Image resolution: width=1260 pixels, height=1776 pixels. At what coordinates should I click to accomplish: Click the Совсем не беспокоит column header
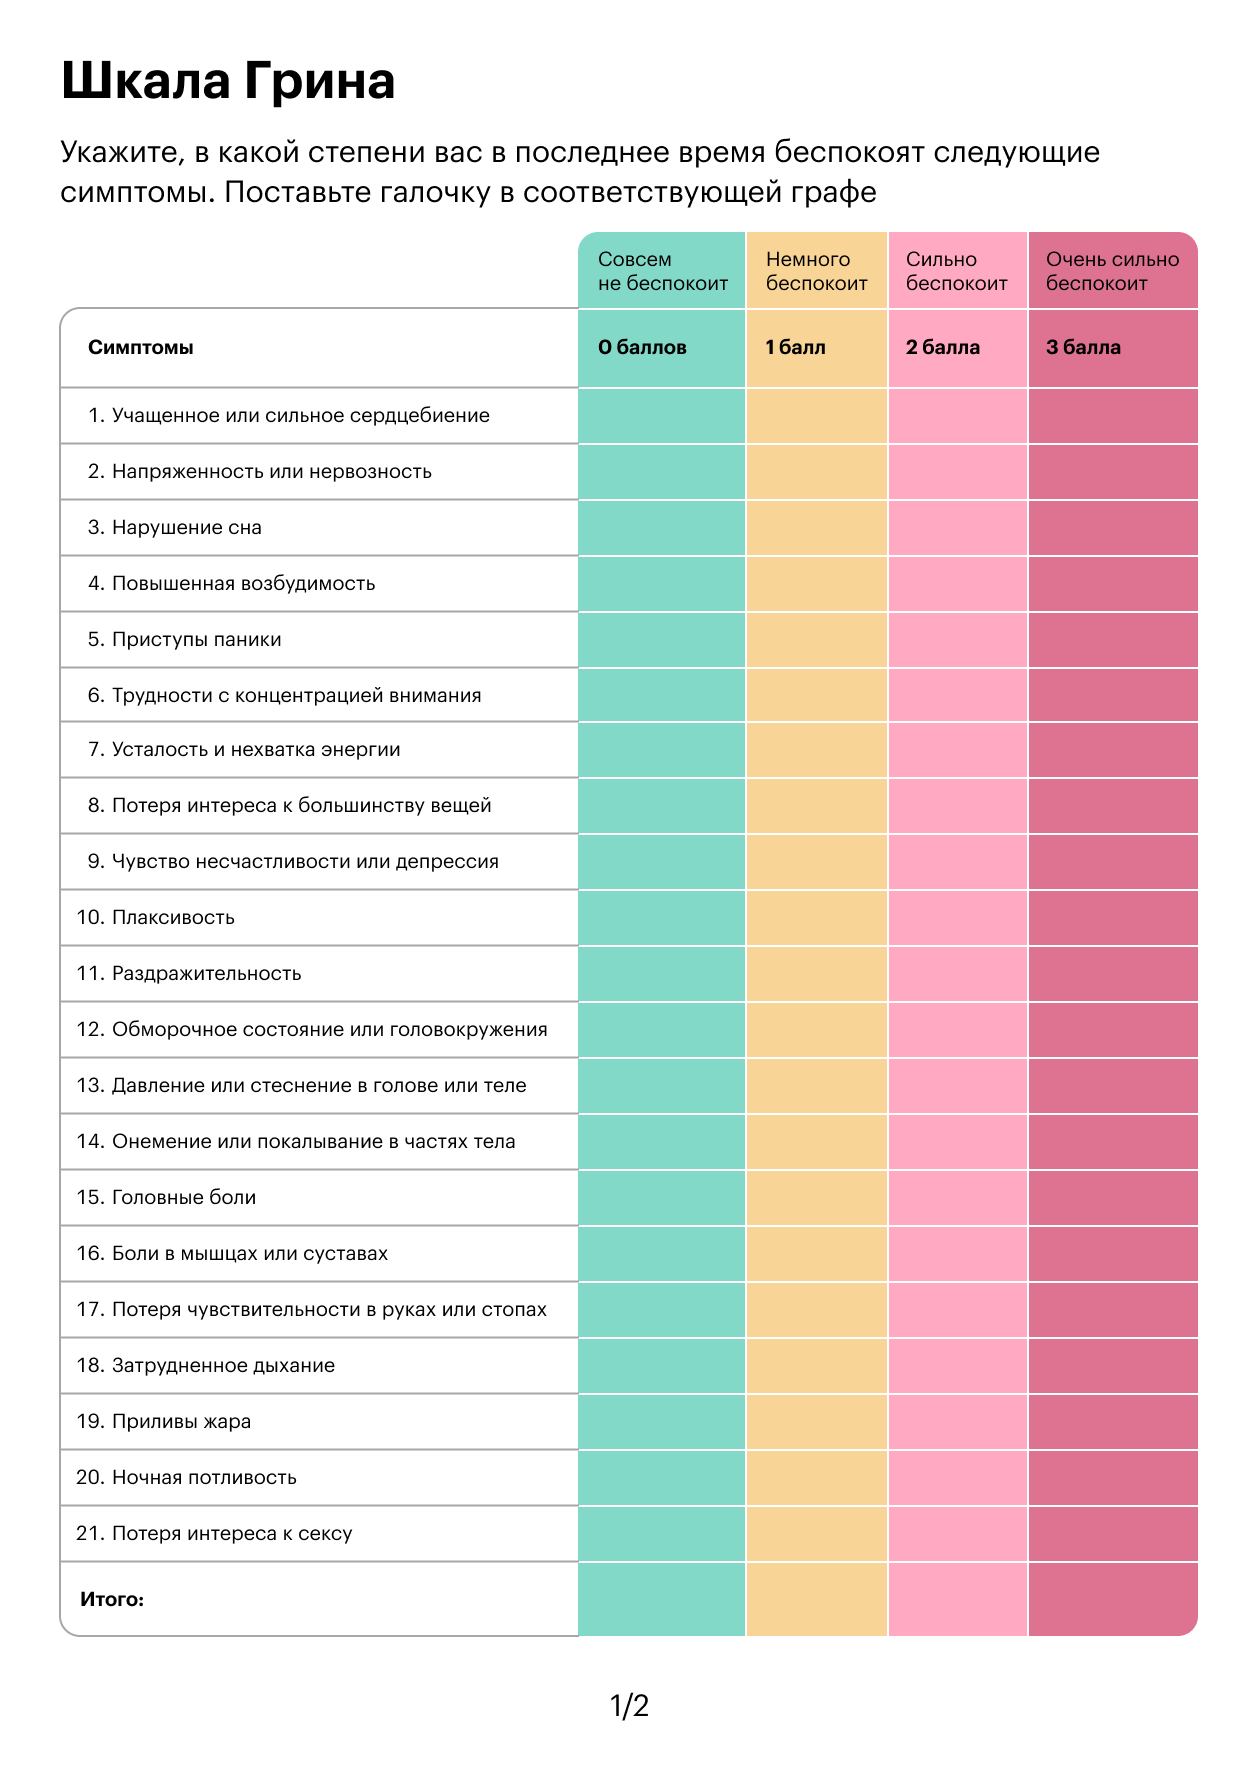point(662,270)
